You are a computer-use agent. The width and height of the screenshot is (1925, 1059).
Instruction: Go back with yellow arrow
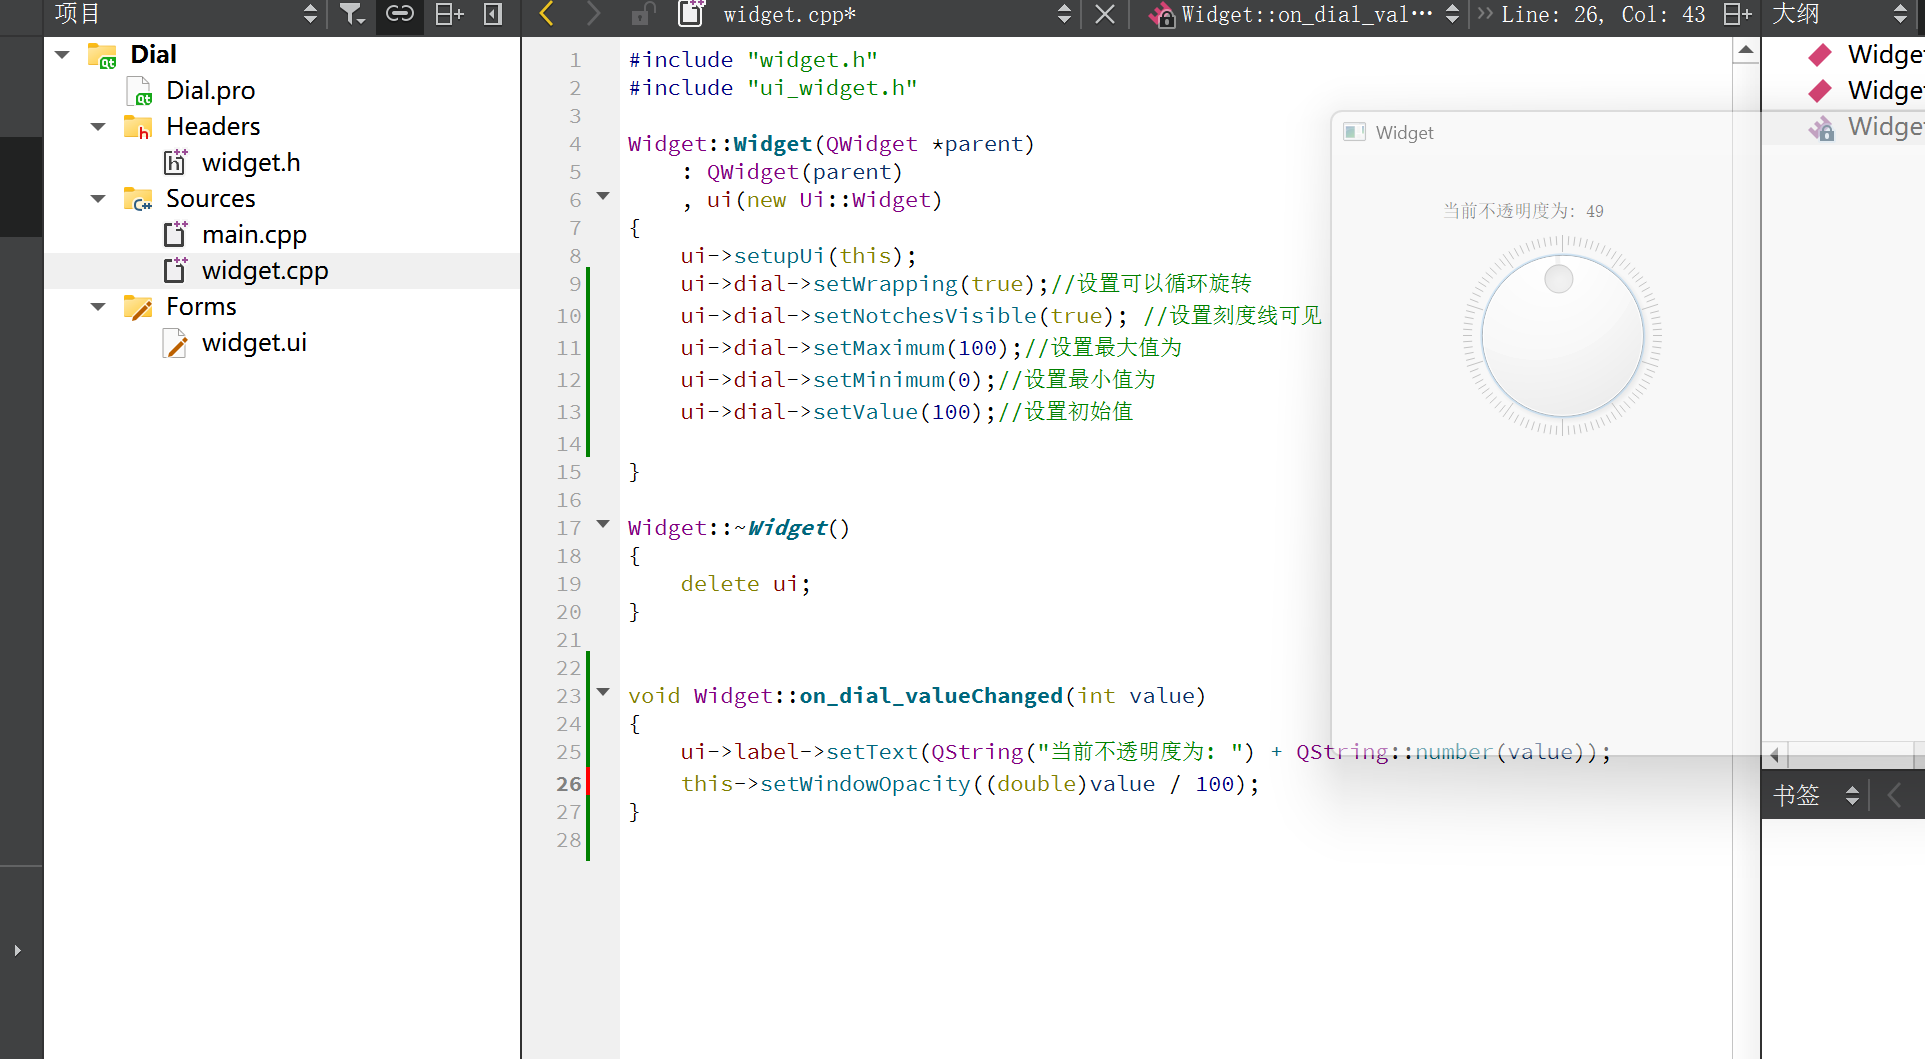tap(546, 14)
